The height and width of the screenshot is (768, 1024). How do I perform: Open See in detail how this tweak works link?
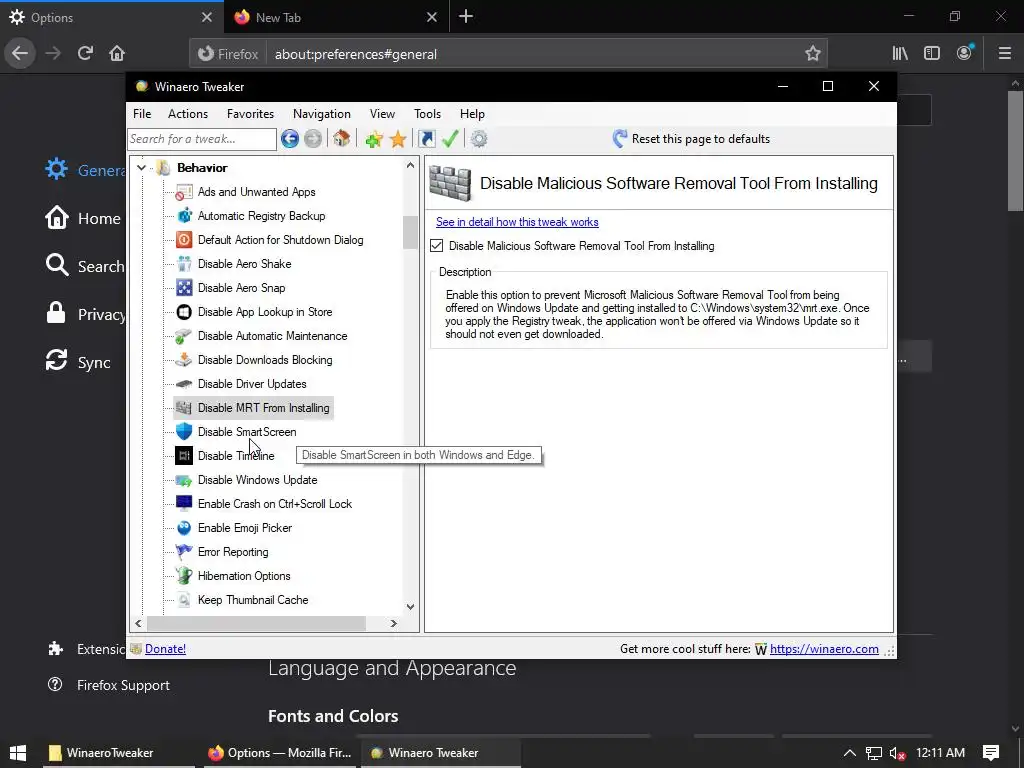(x=517, y=222)
